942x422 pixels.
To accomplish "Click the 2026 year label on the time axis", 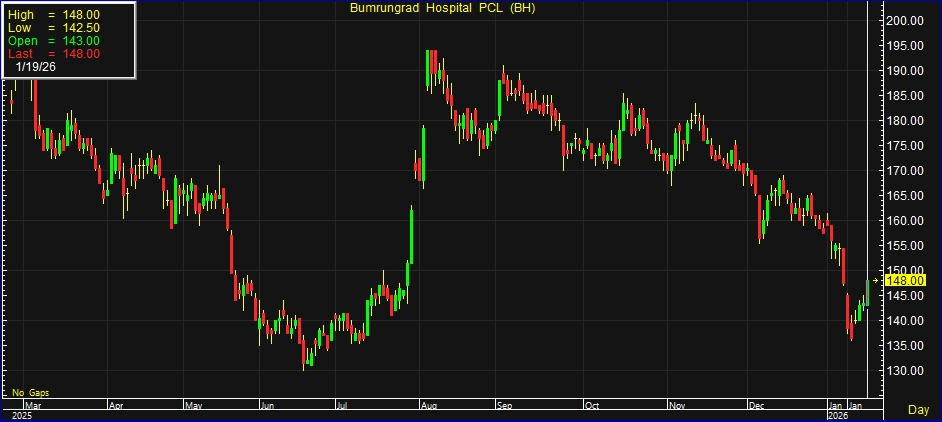I will point(838,414).
